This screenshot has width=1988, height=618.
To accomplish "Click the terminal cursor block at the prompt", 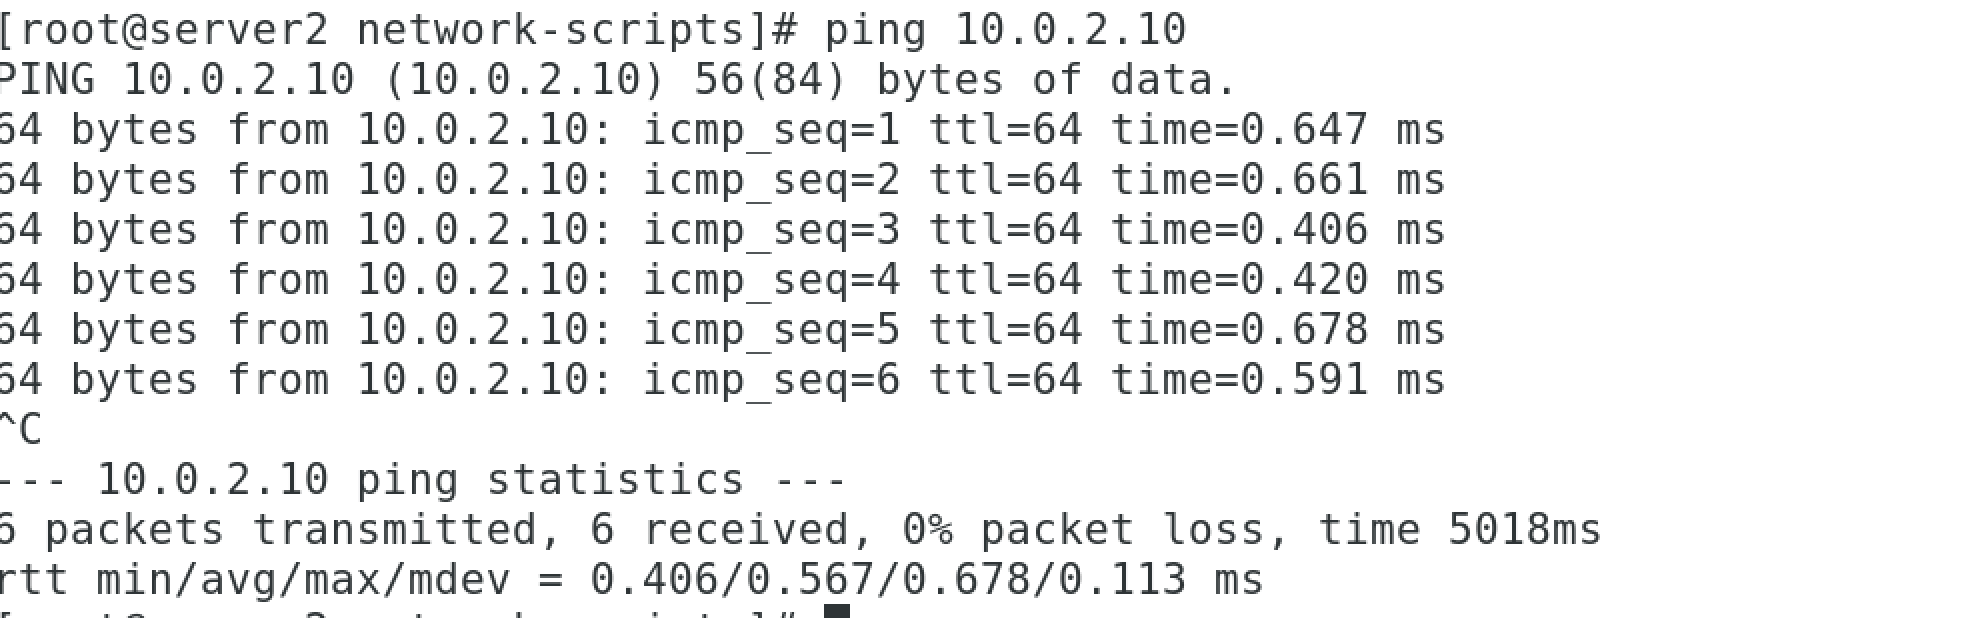I will [837, 610].
